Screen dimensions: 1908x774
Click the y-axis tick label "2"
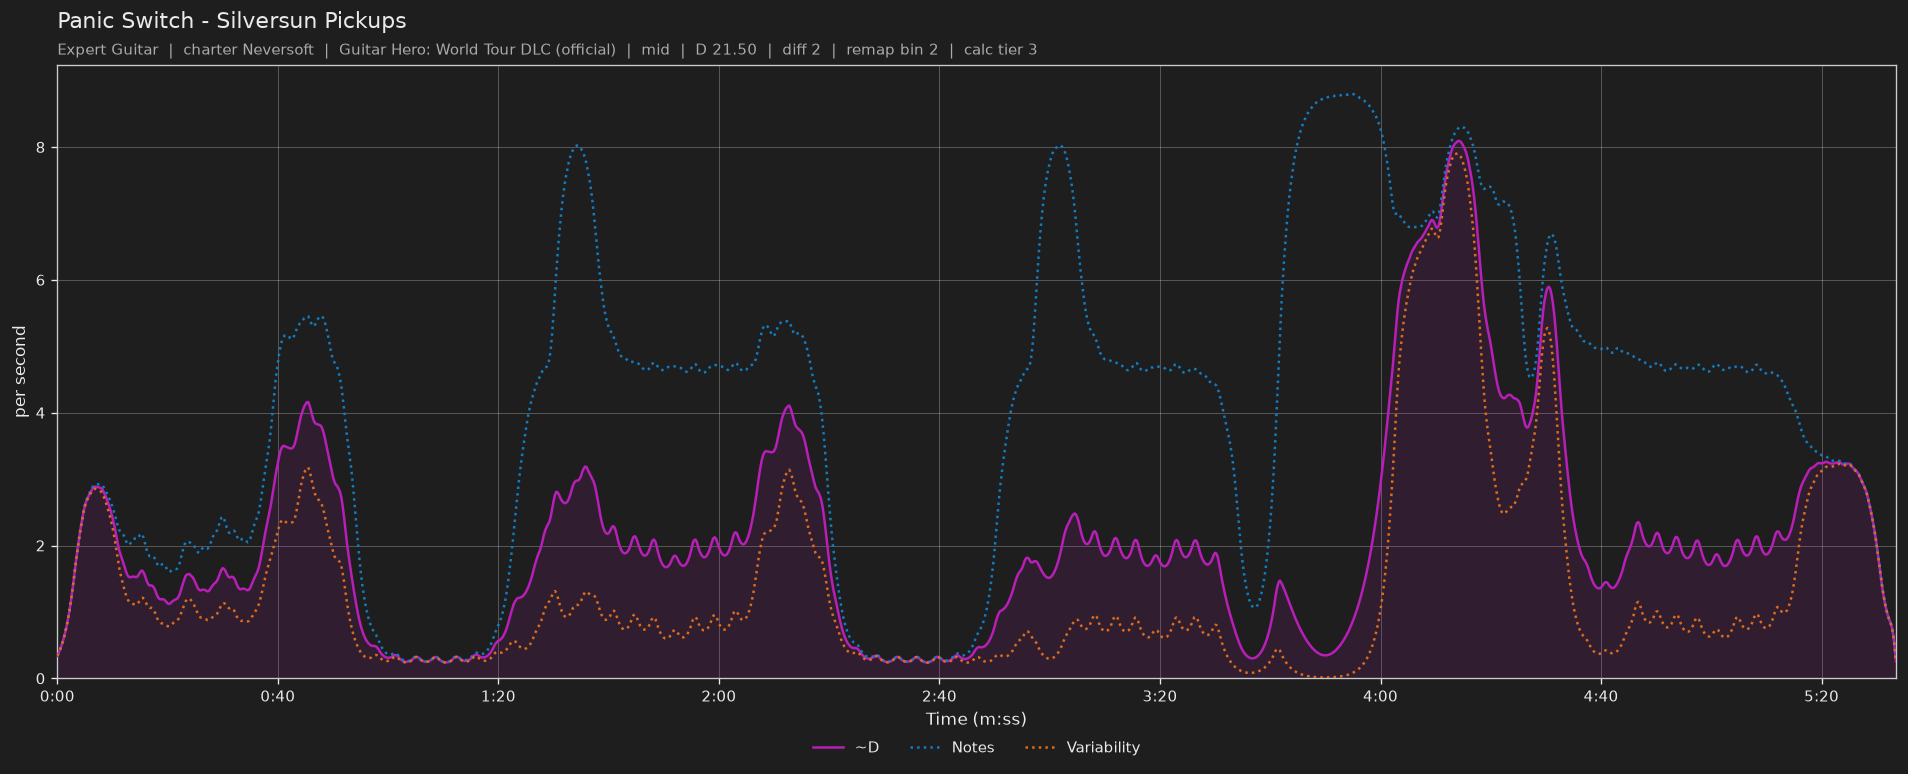(42, 547)
